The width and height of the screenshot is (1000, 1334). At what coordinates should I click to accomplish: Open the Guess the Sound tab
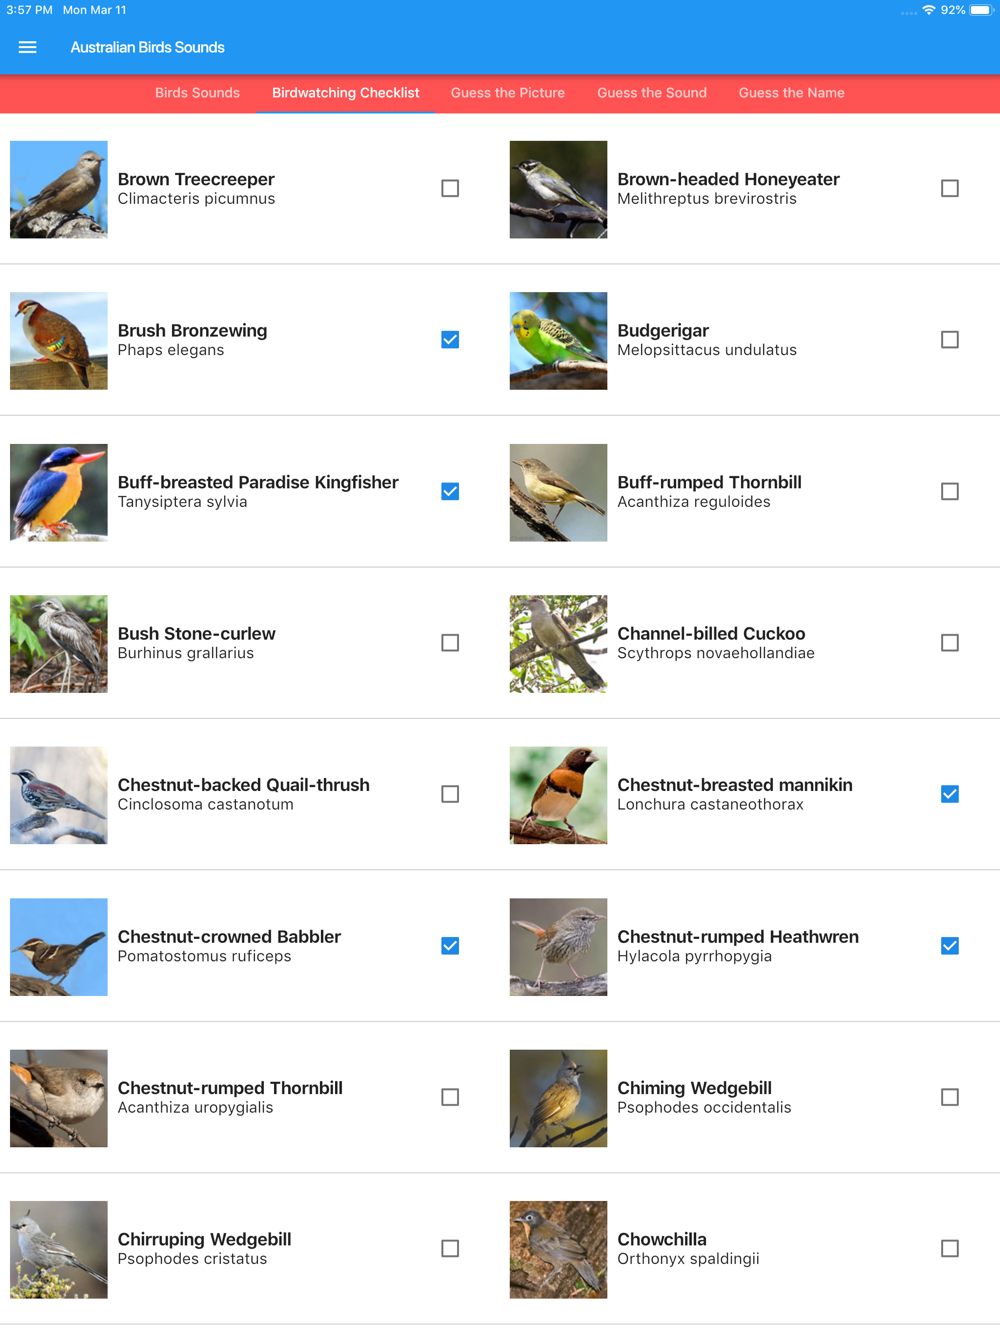coord(652,93)
